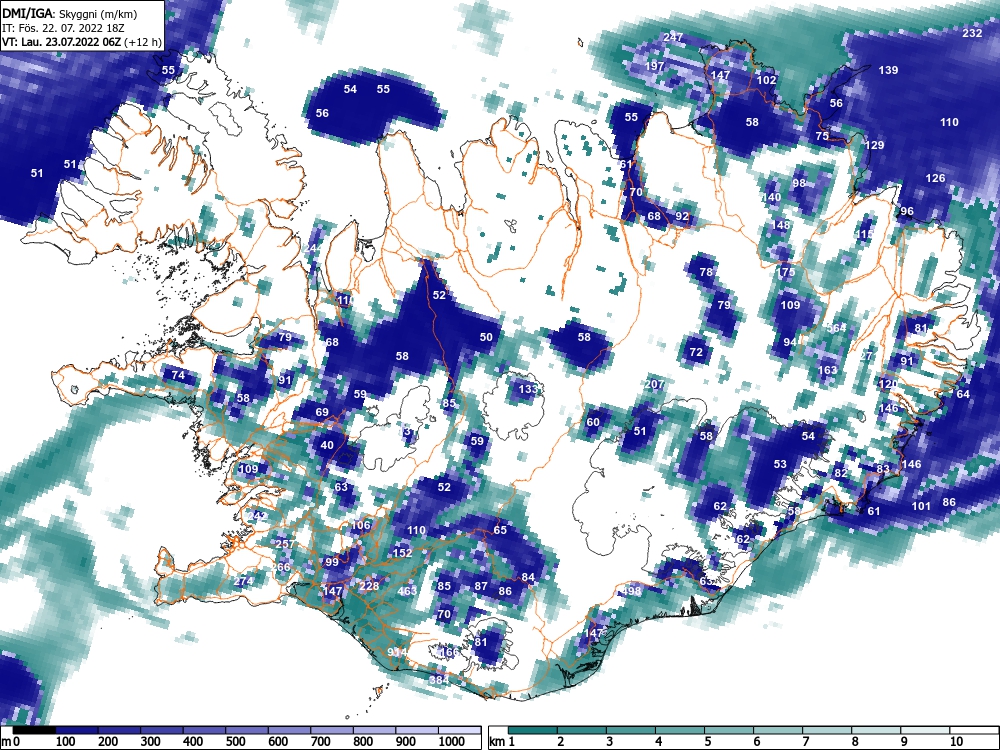Screen dimensions: 1000x750
Task: Click the black 0–100 m legend swatch
Action: (34, 731)
